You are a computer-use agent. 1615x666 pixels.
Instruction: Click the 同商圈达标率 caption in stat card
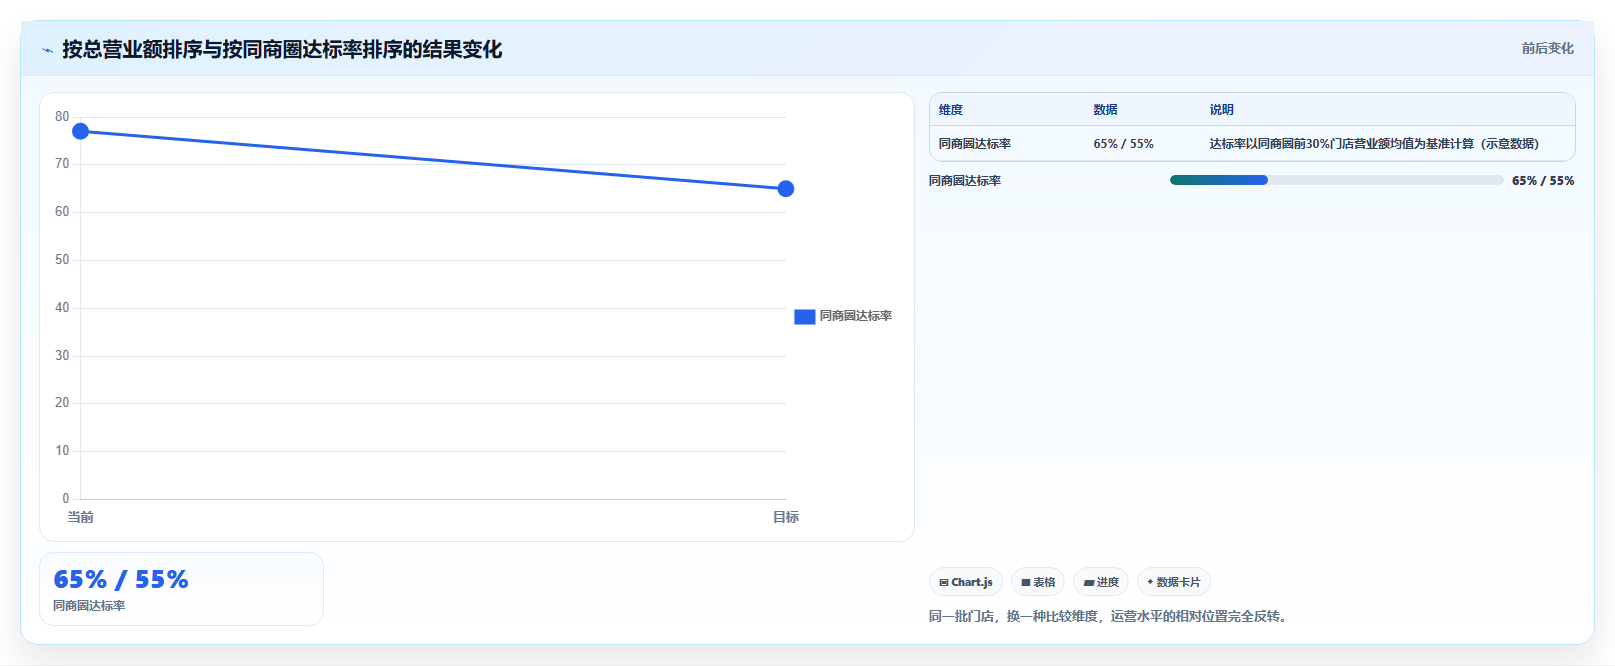point(89,606)
